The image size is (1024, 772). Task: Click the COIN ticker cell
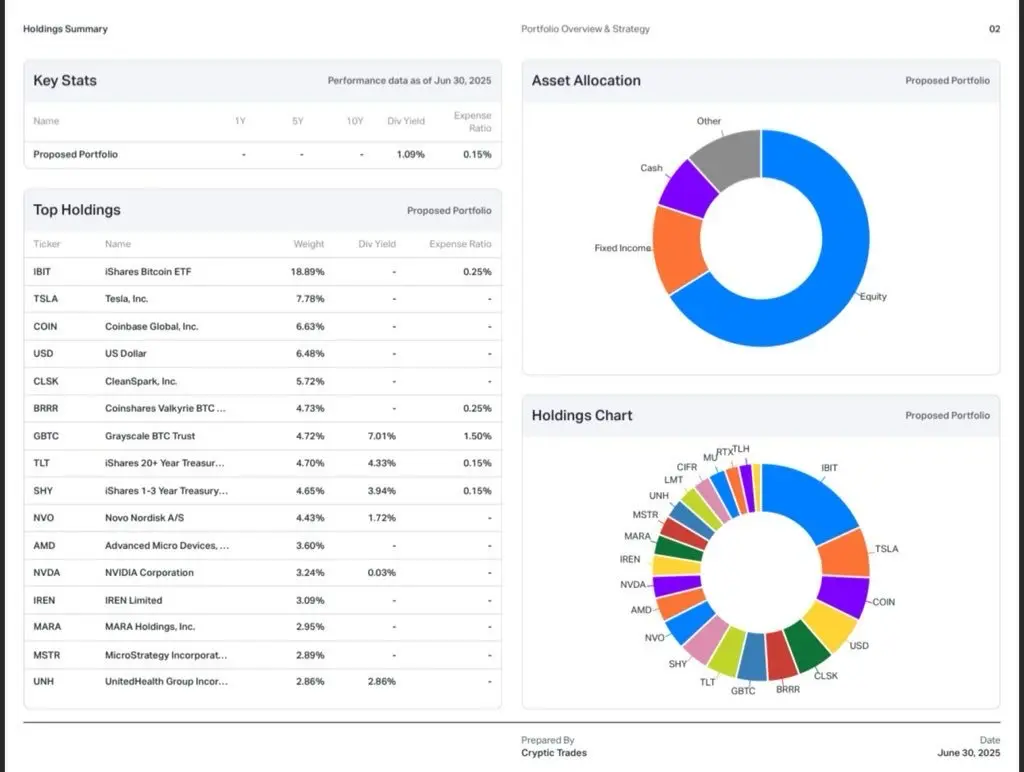pyautogui.click(x=45, y=327)
